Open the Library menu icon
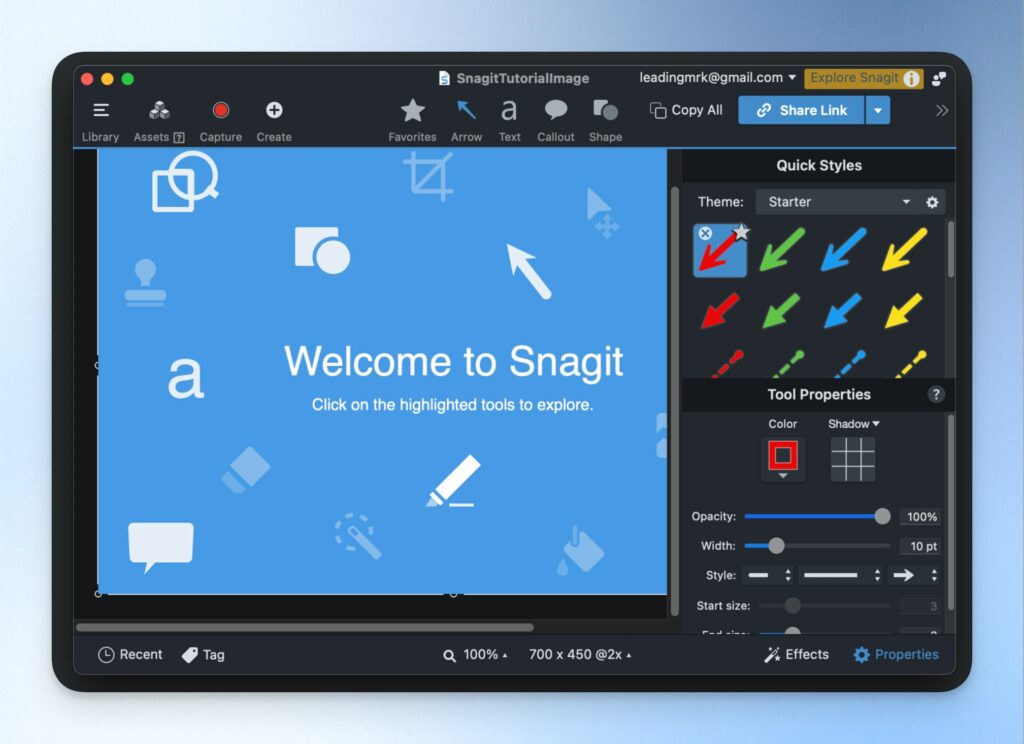Viewport: 1024px width, 744px height. [101, 110]
